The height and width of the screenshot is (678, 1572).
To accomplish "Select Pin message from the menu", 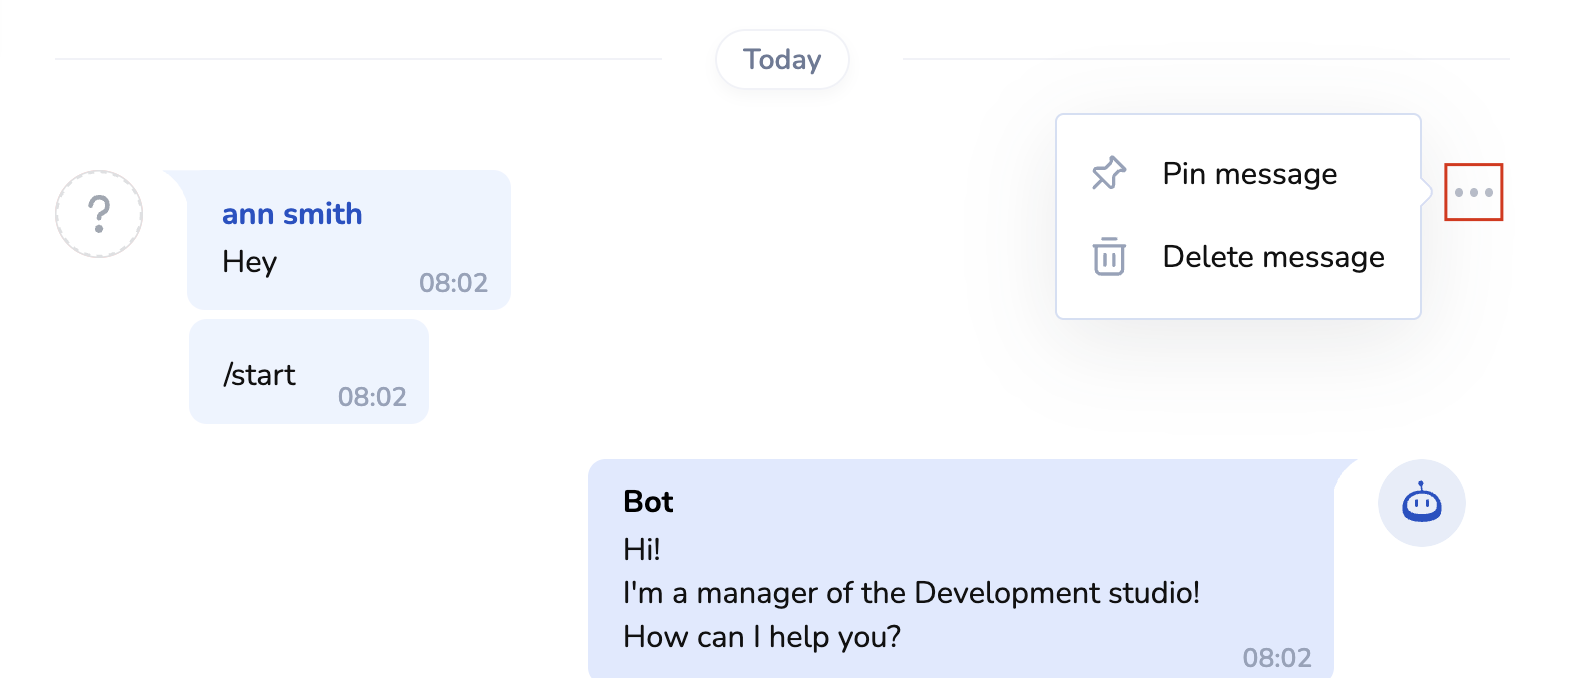I will (1249, 174).
